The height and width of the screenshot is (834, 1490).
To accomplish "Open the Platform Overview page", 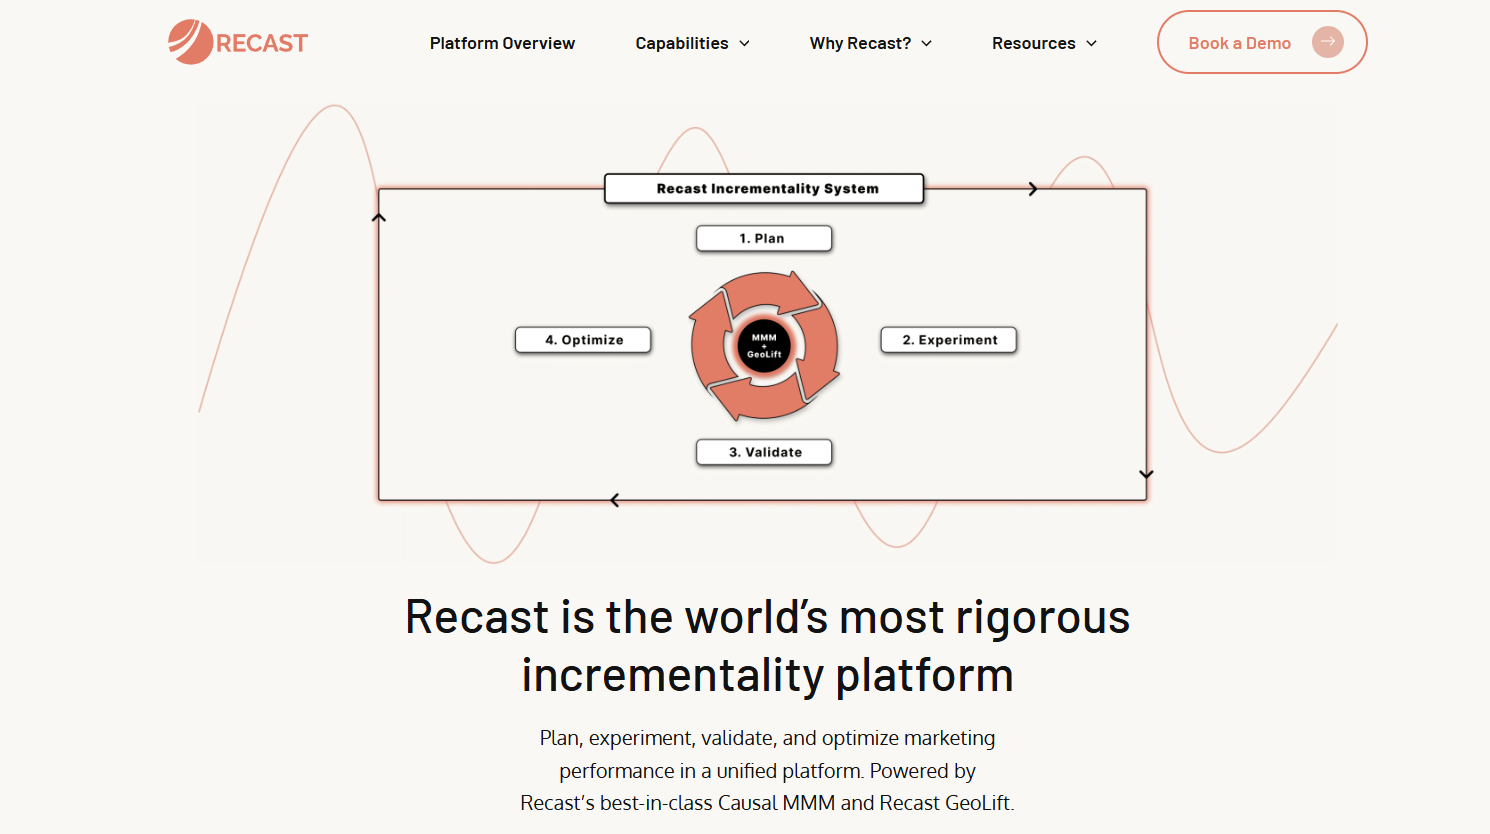I will click(x=502, y=43).
